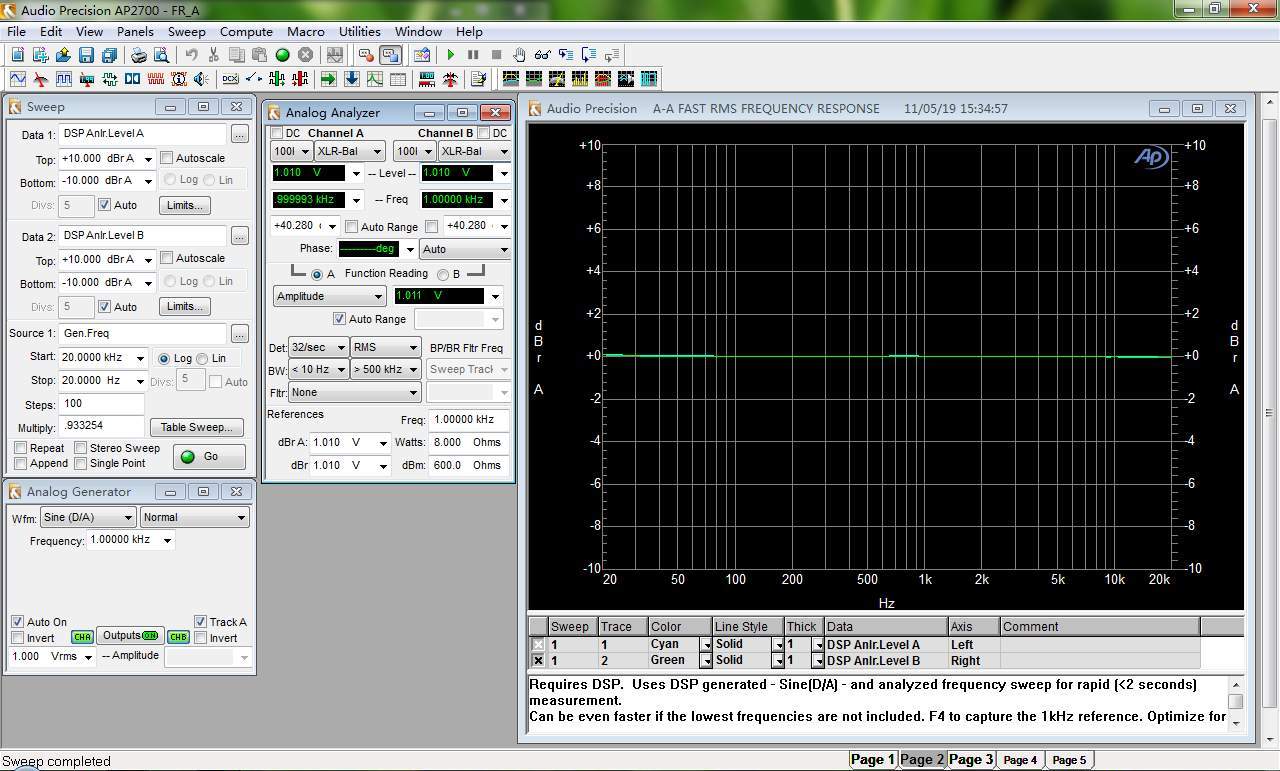Click the Undo toolbar icon
This screenshot has width=1280, height=771.
point(191,55)
